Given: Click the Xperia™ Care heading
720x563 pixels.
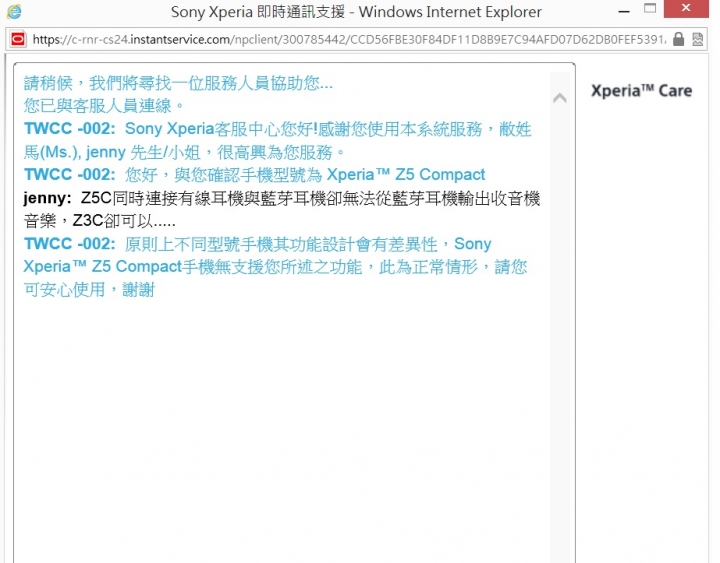Looking at the screenshot, I should point(641,91).
